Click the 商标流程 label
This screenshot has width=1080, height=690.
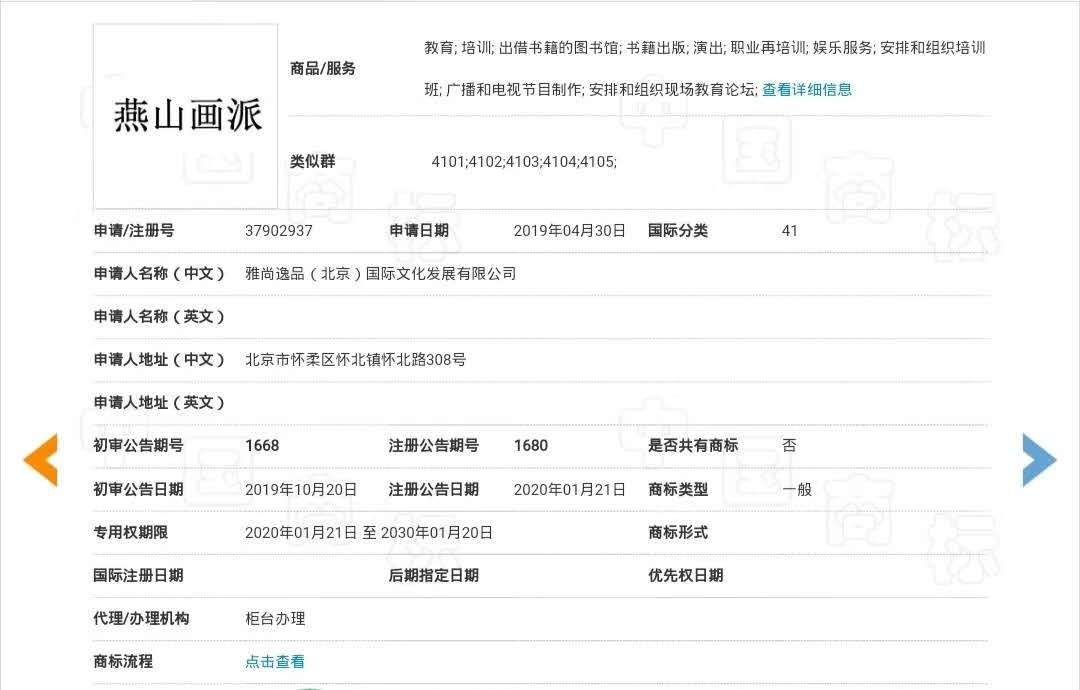tap(123, 661)
